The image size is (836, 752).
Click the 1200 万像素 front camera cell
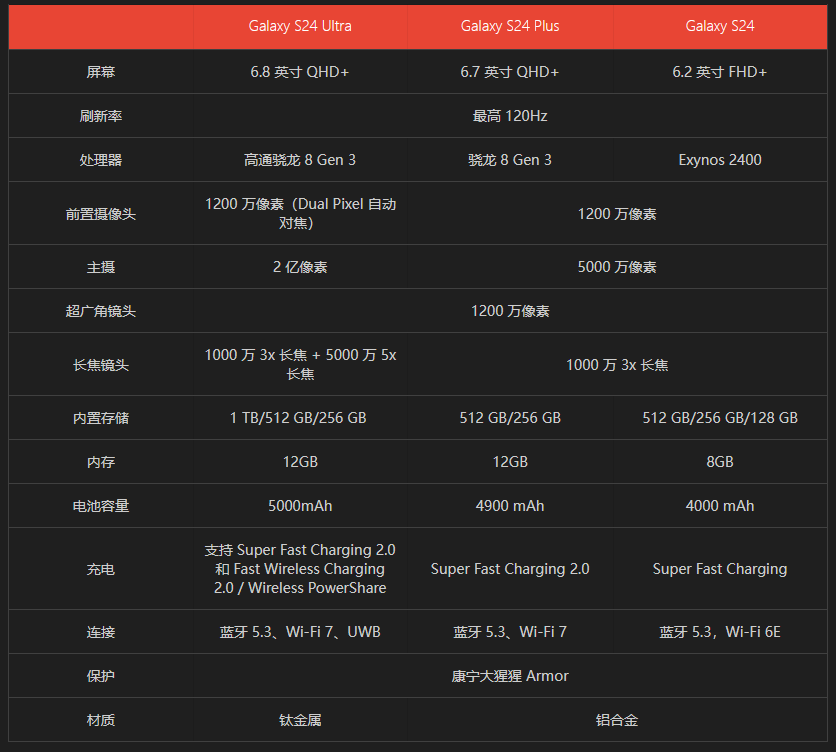pos(617,214)
